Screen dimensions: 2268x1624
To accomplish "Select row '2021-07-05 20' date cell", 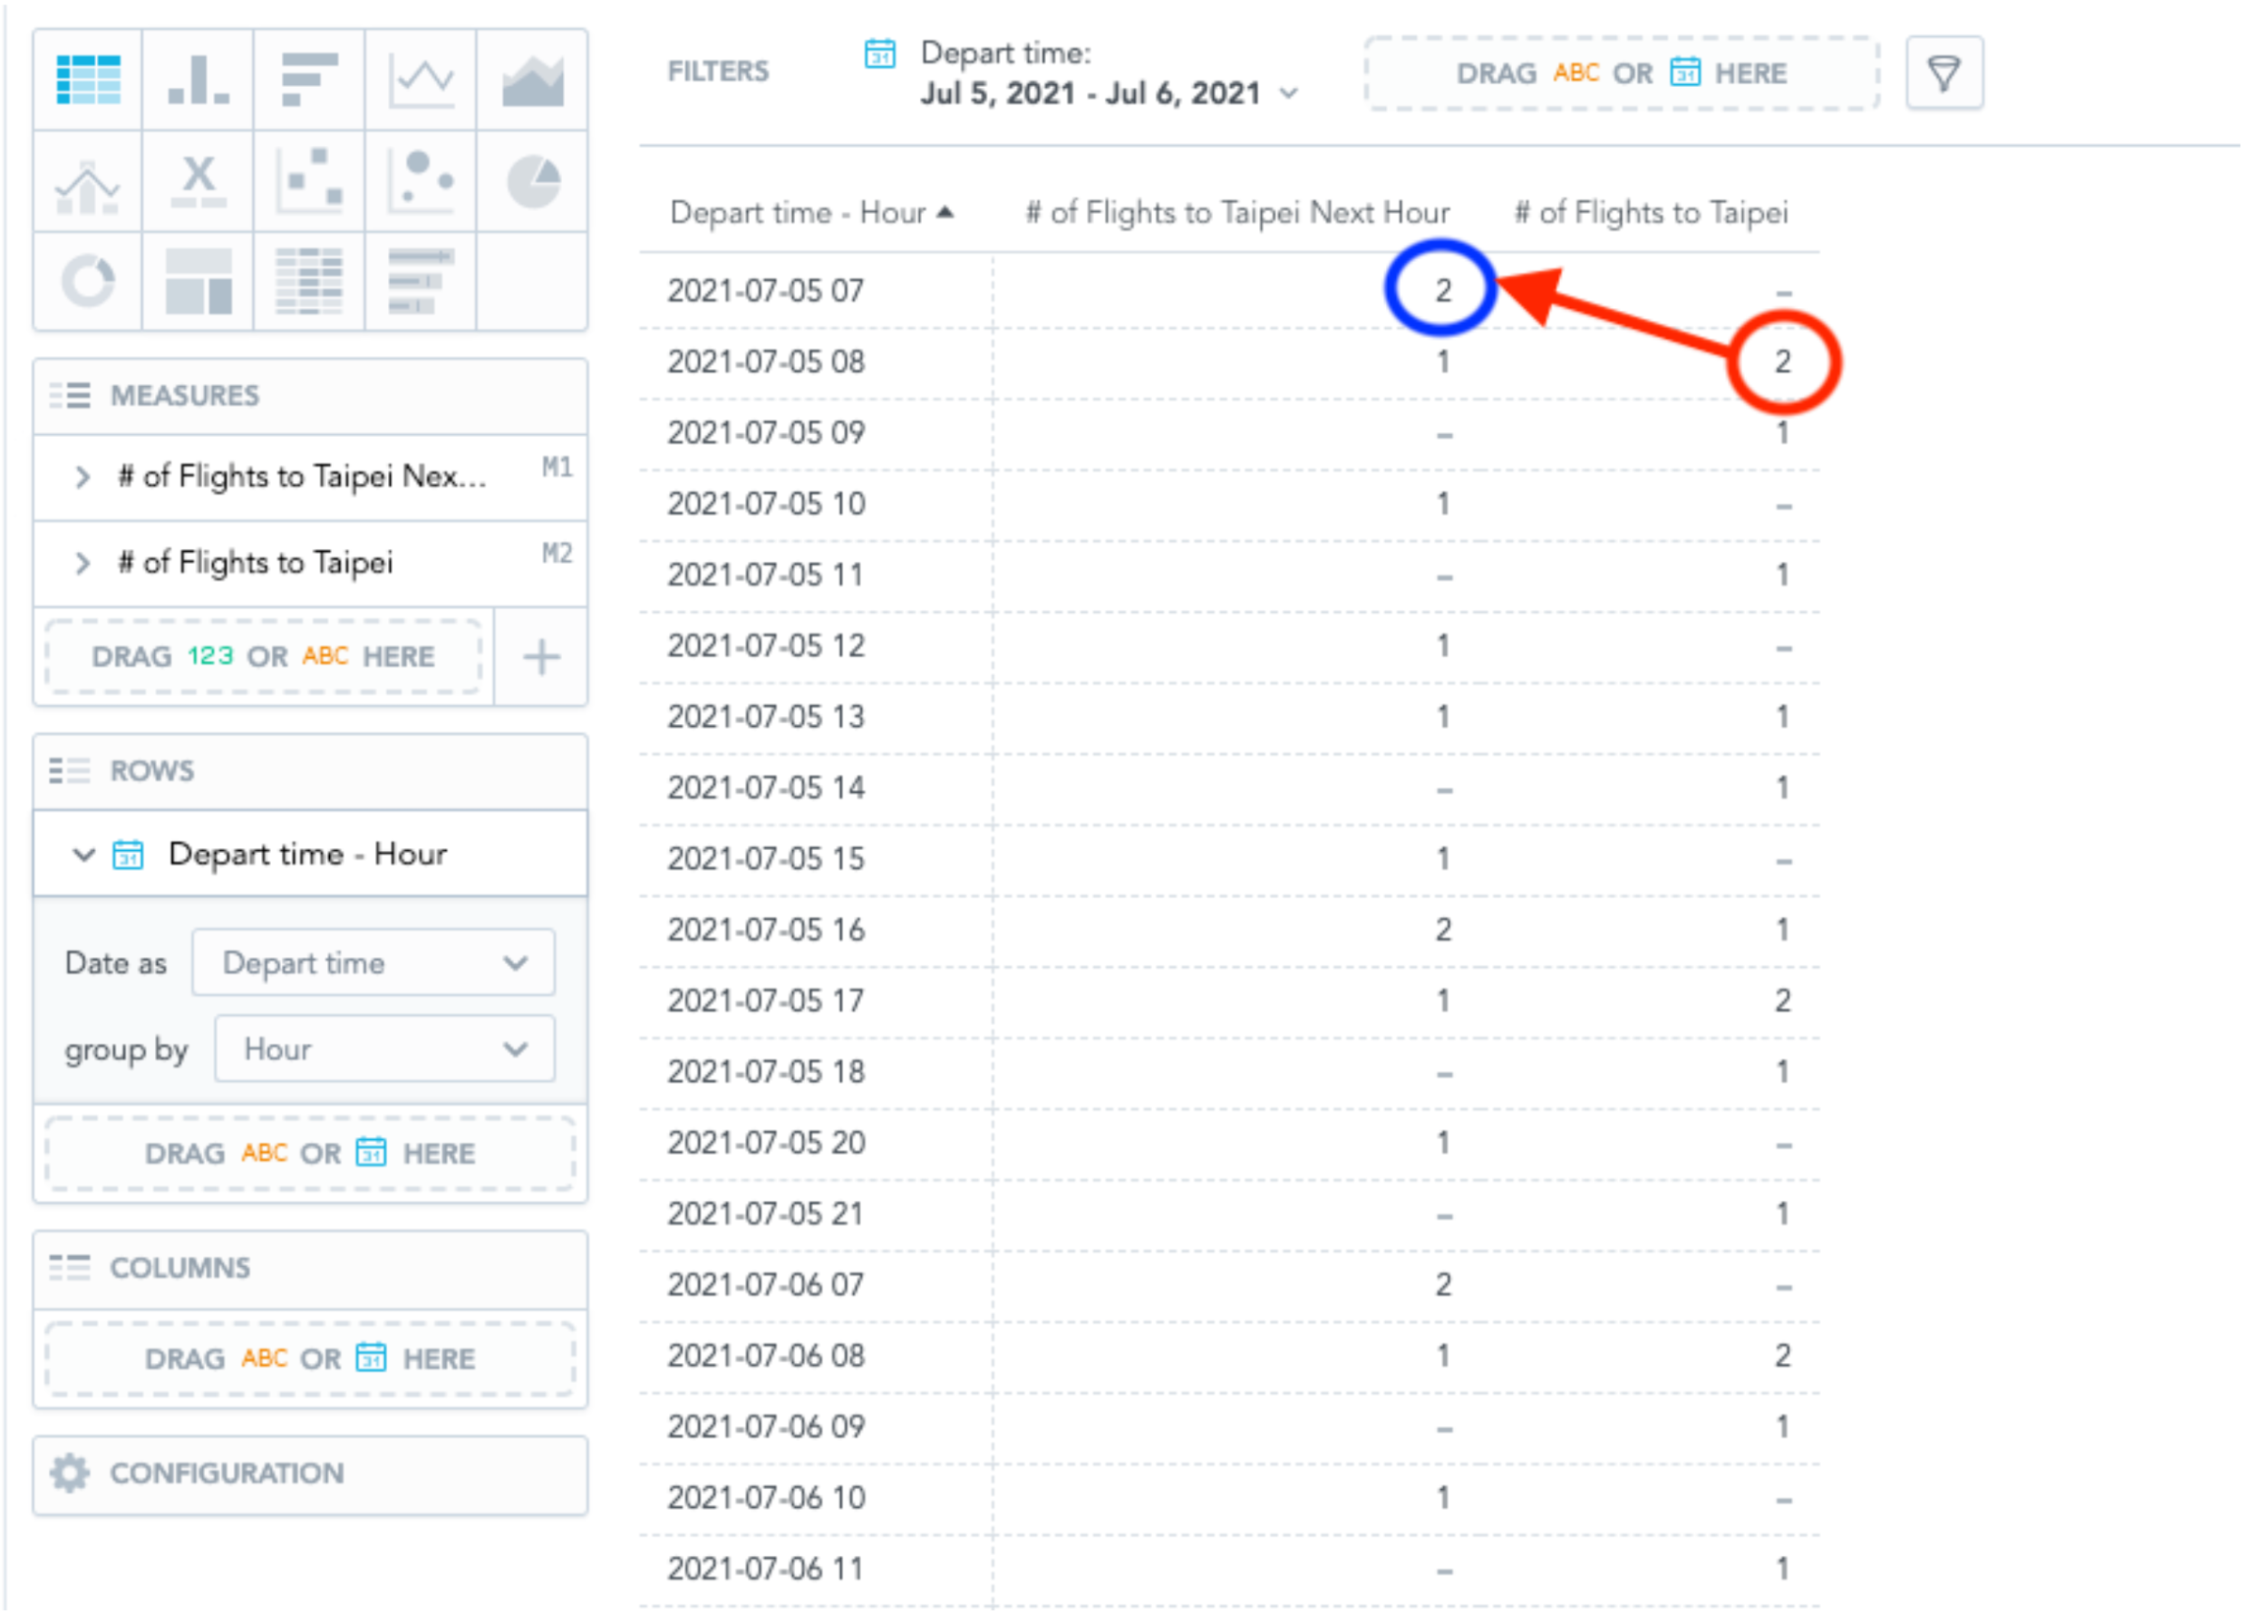I will click(766, 1143).
